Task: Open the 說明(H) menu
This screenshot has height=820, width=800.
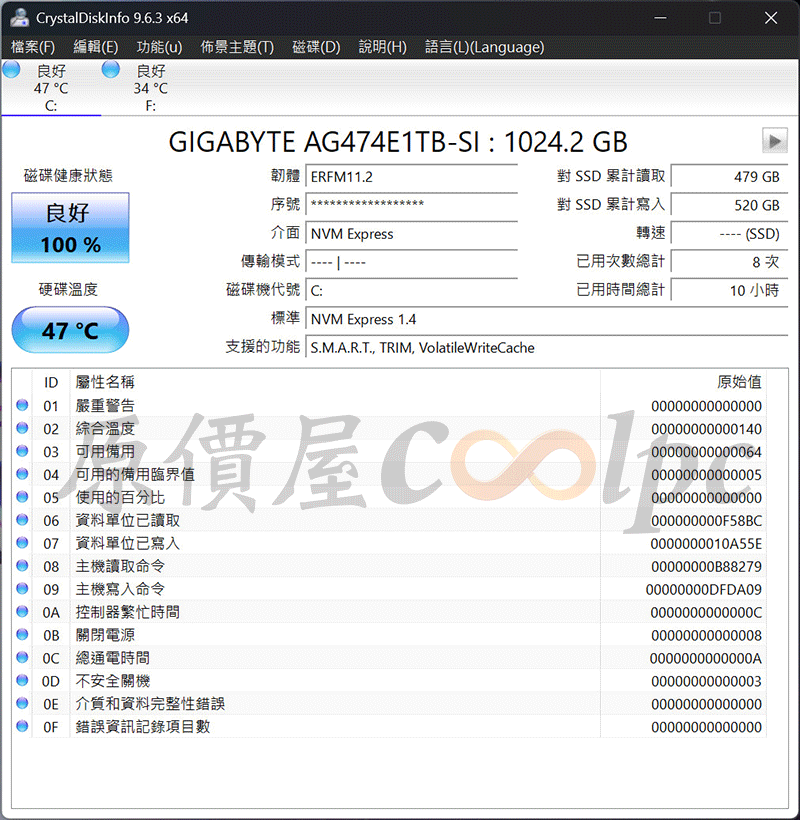Action: click(382, 47)
